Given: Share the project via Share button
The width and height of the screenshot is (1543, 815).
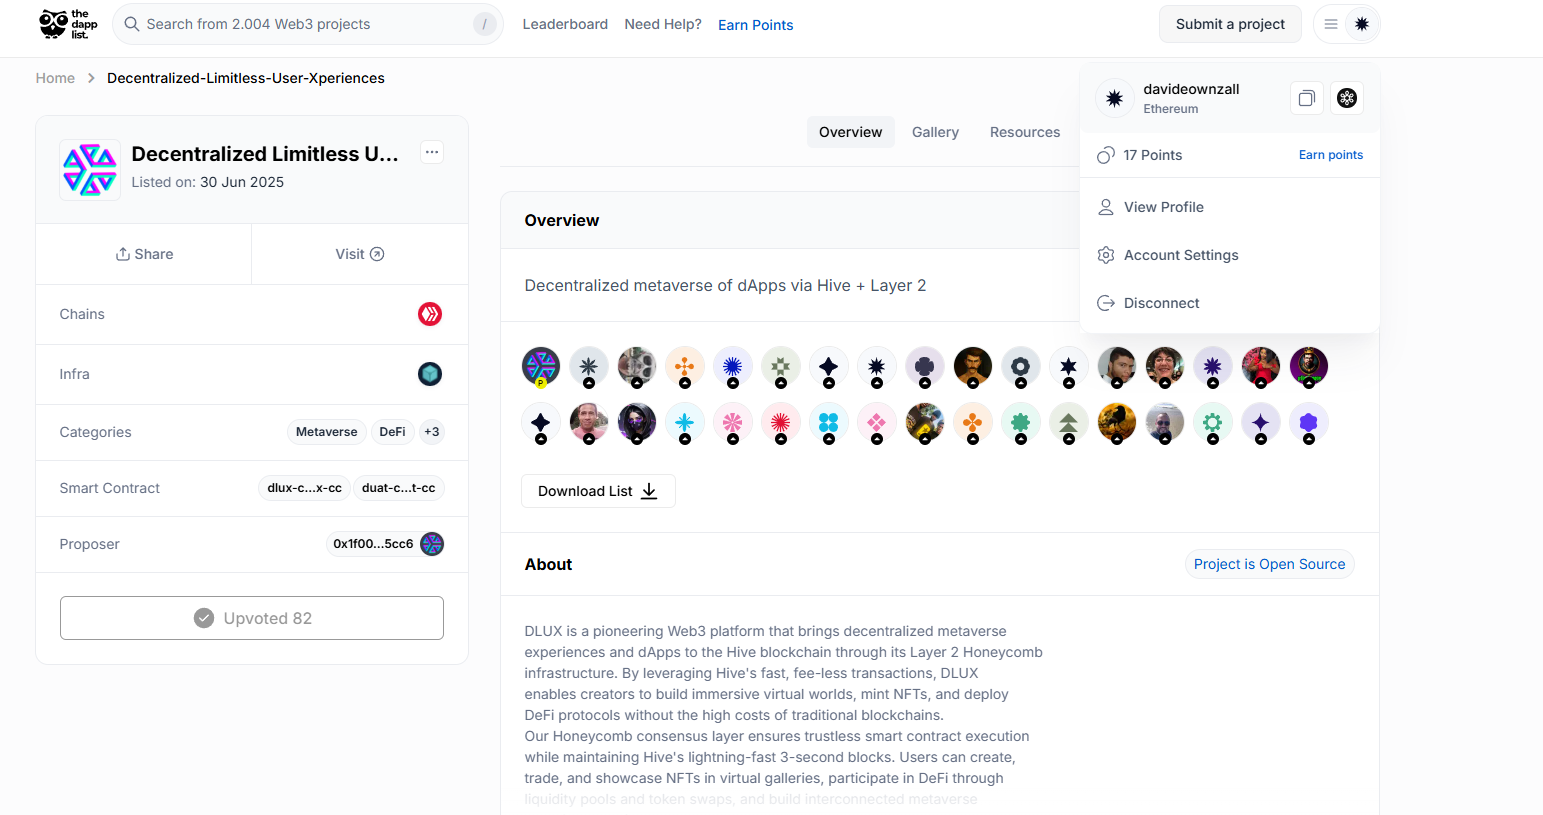Looking at the screenshot, I should coord(144,254).
